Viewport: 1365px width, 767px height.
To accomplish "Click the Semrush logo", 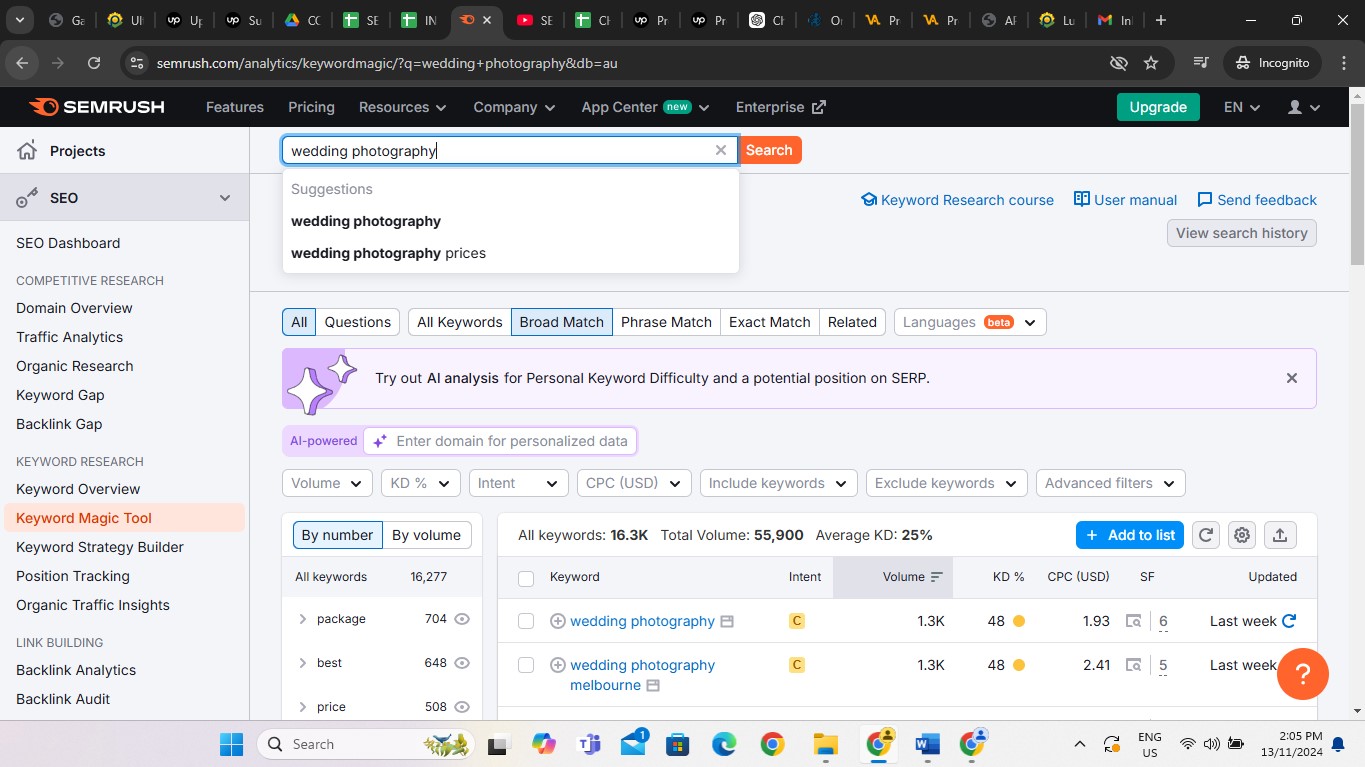I will click(x=96, y=107).
